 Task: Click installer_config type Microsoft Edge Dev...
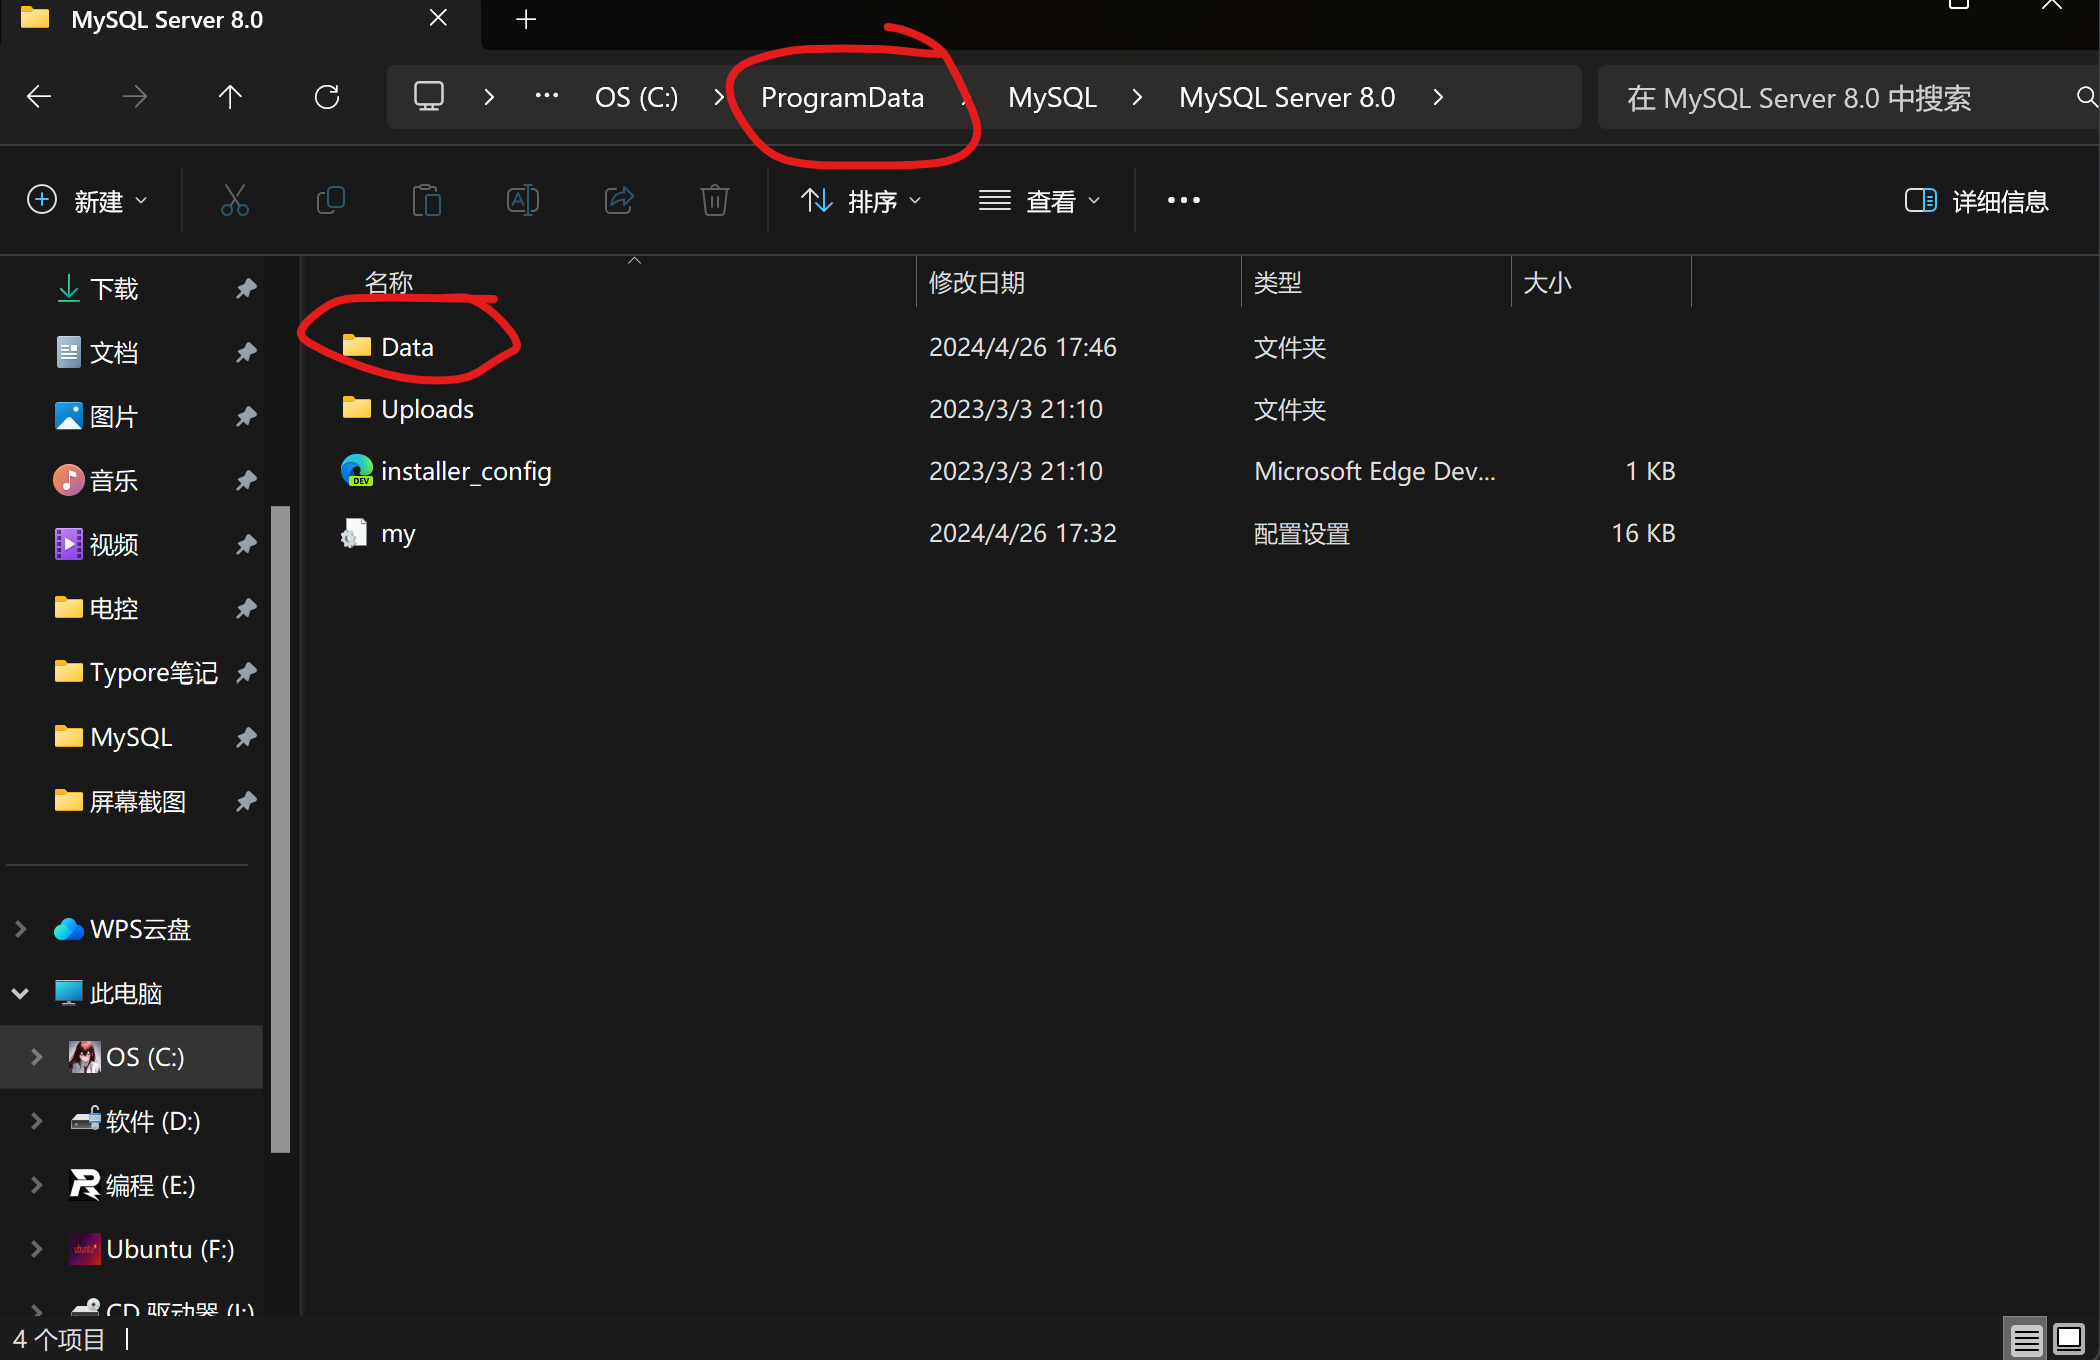point(1375,471)
